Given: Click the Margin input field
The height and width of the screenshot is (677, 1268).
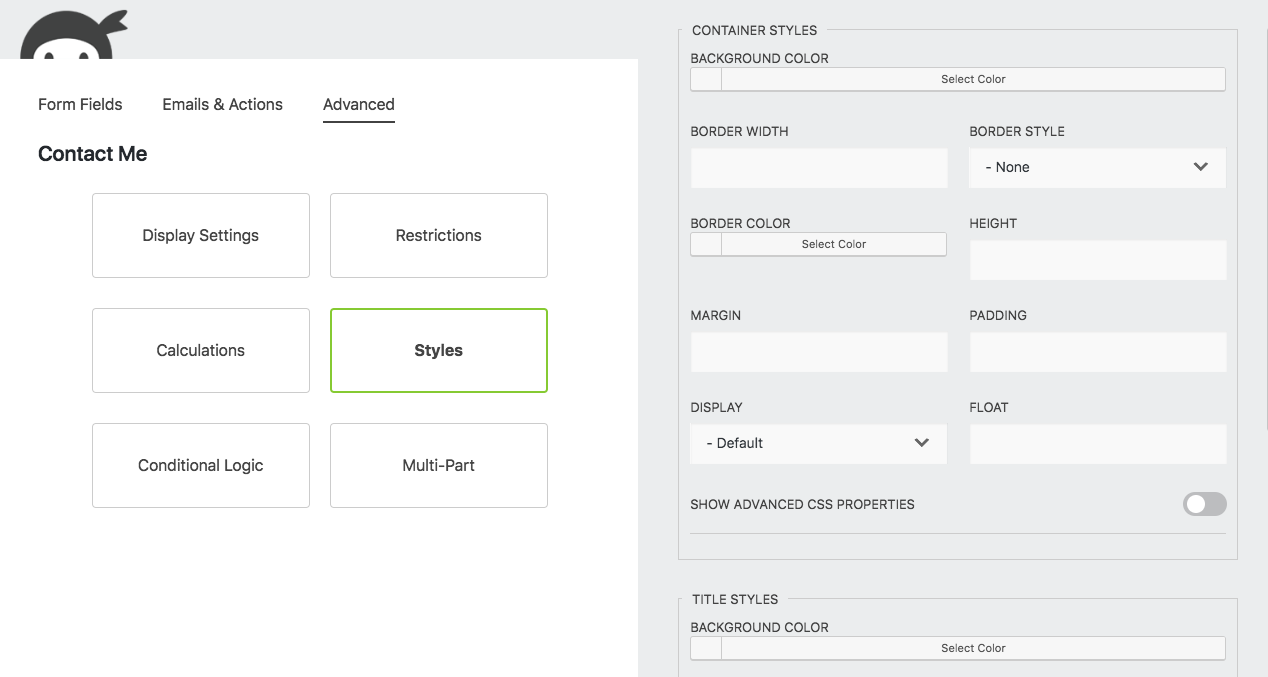Looking at the screenshot, I should [x=818, y=352].
